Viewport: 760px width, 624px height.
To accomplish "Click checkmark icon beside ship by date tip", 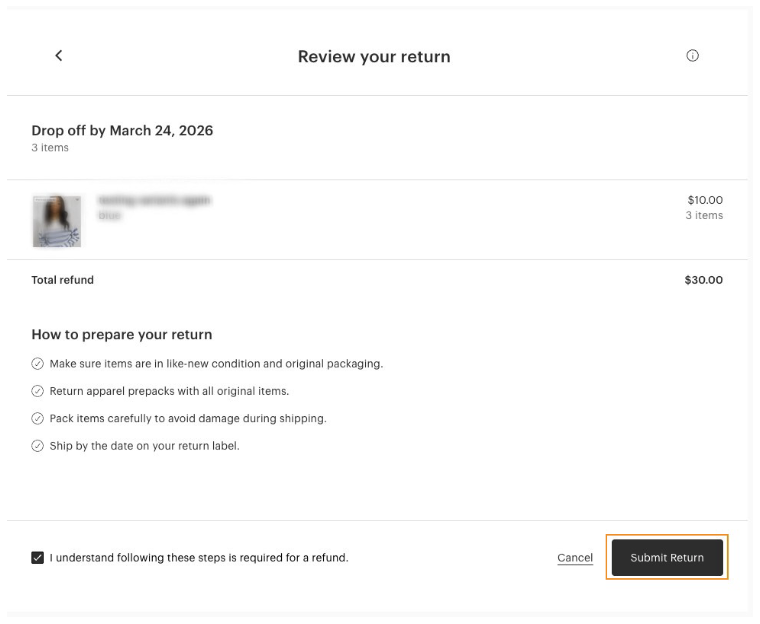I will pyautogui.click(x=38, y=446).
